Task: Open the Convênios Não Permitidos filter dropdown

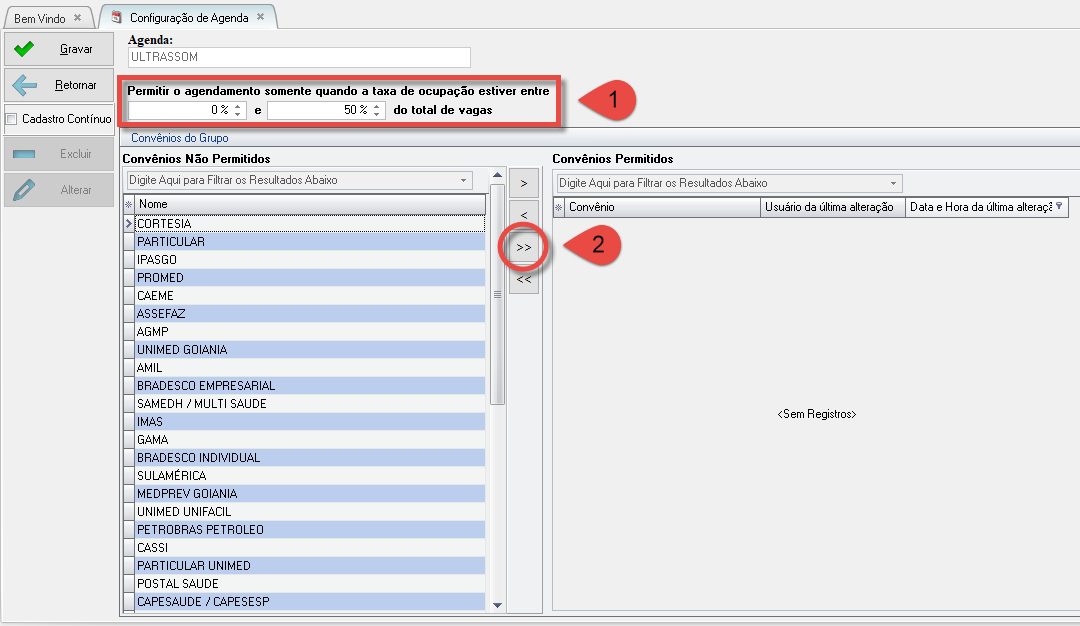Action: click(x=463, y=181)
